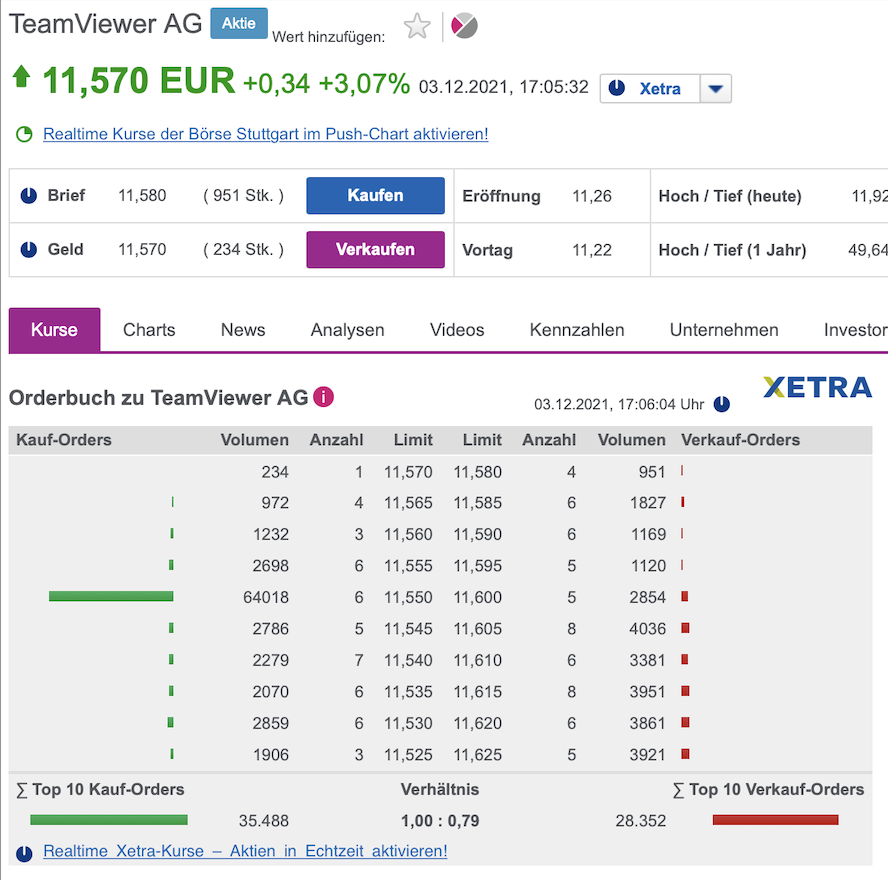Click the Brief price 11,580

[142, 195]
